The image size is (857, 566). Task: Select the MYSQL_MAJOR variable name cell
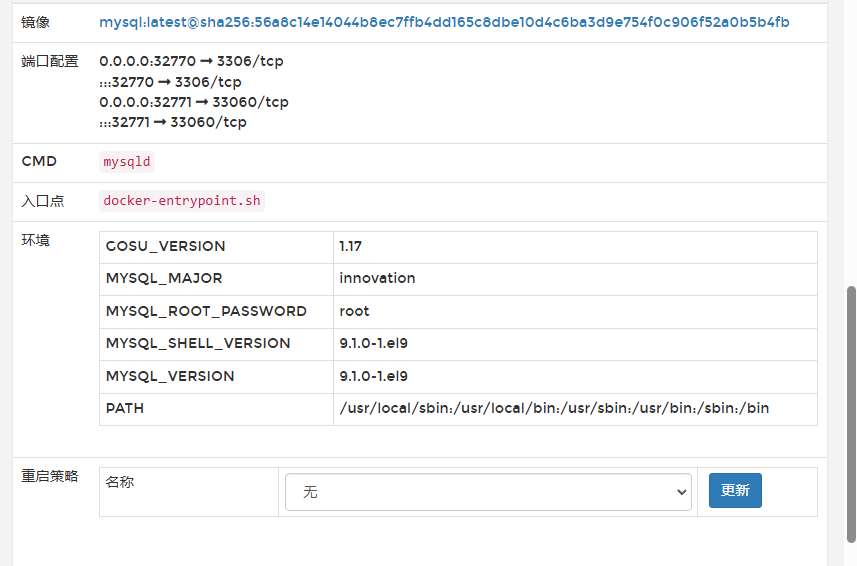(x=164, y=278)
